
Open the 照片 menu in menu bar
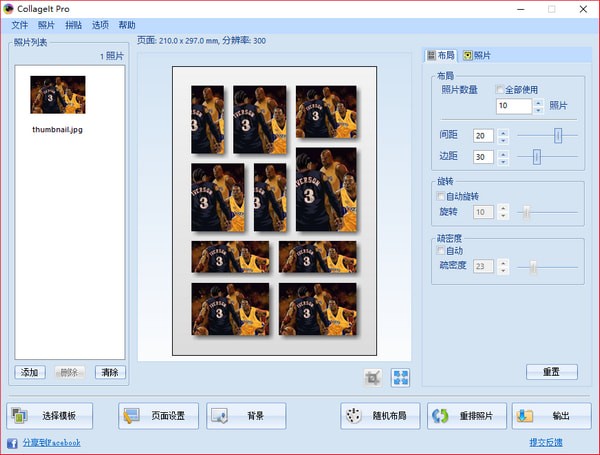tap(46, 25)
